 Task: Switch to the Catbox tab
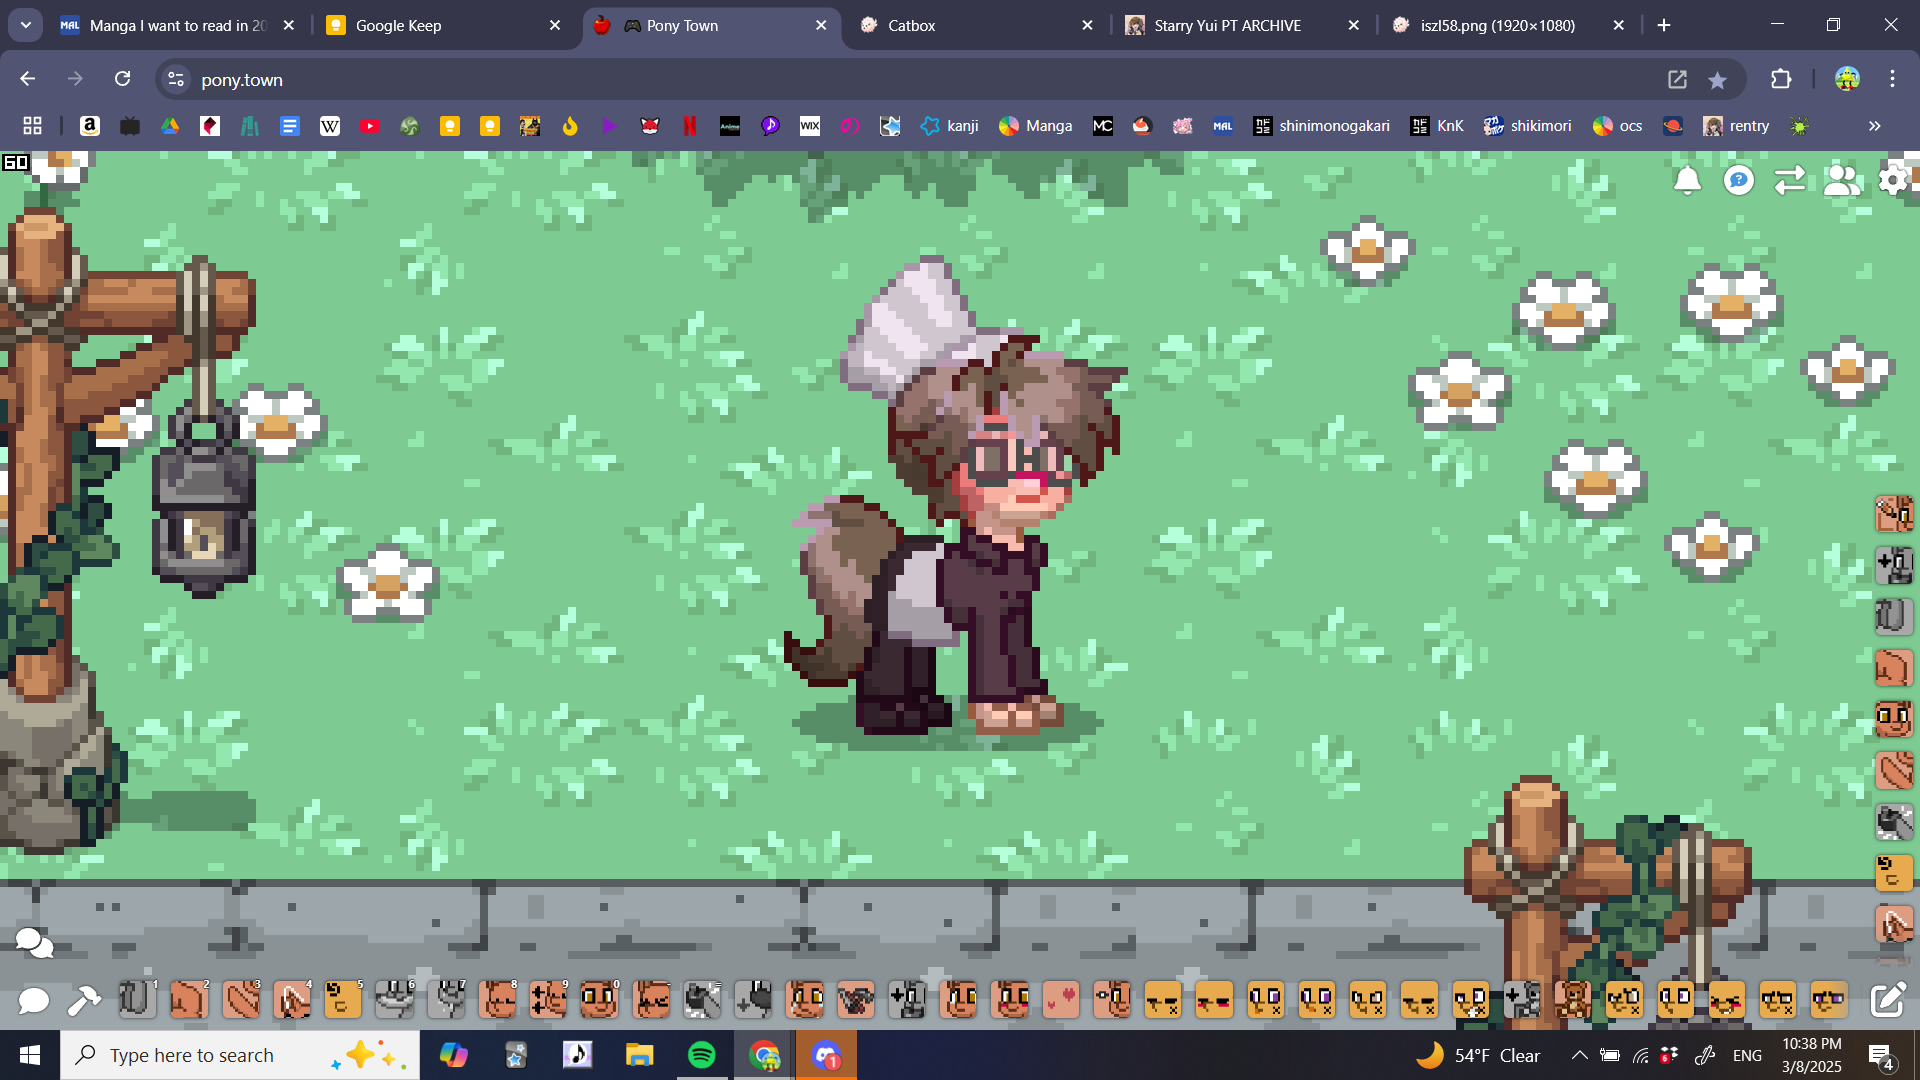point(911,25)
